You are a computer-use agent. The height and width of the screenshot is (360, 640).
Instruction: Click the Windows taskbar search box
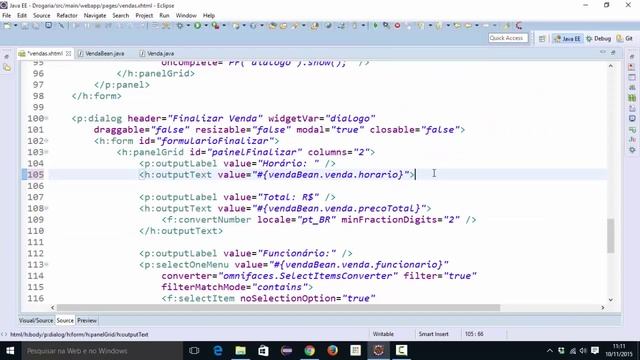(x=102, y=351)
